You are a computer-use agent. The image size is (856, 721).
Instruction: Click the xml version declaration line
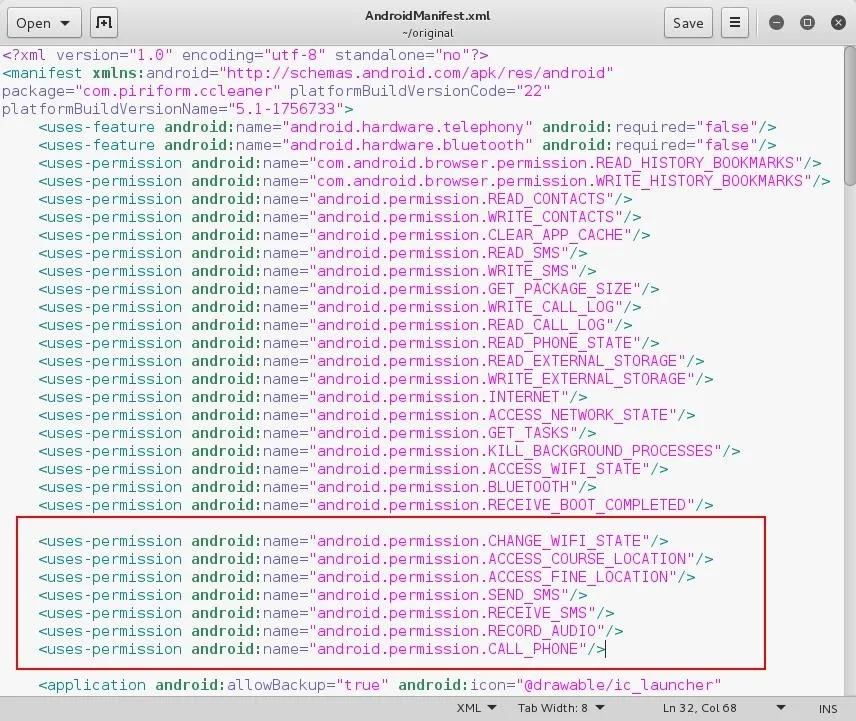click(245, 55)
